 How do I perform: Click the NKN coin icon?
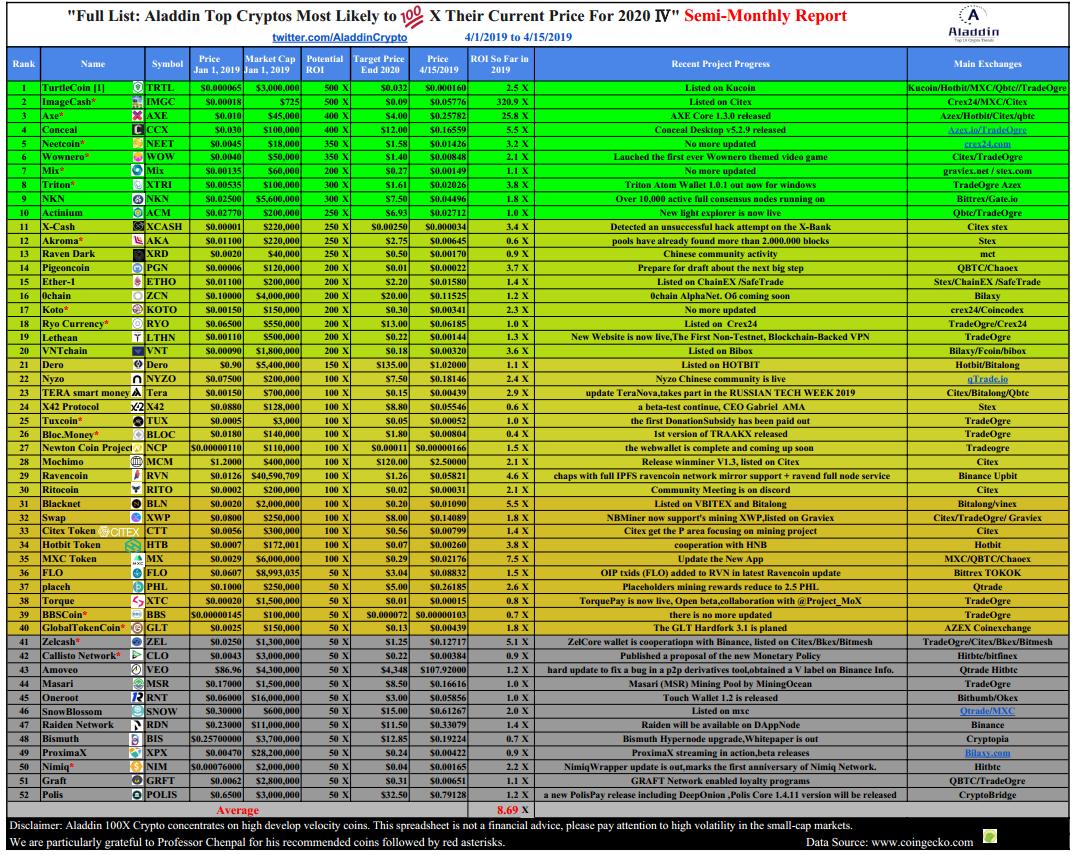click(x=138, y=199)
